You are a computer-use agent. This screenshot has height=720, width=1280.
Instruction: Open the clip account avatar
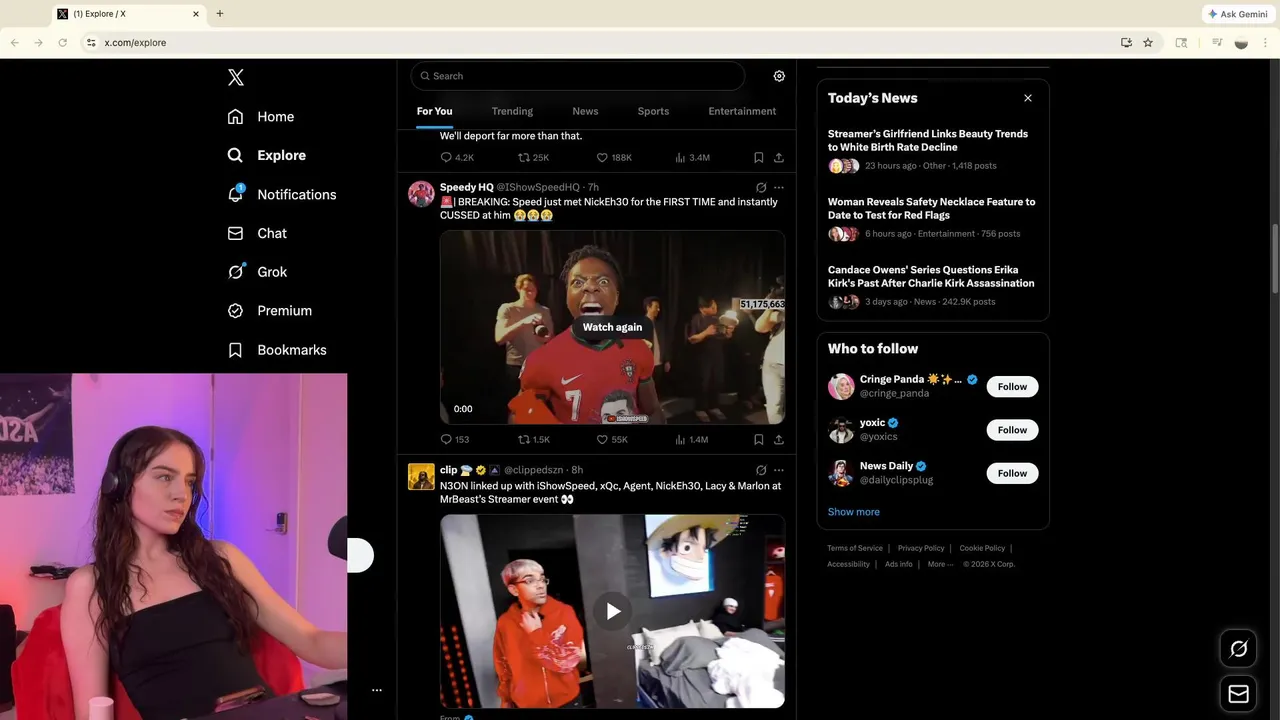(421, 476)
